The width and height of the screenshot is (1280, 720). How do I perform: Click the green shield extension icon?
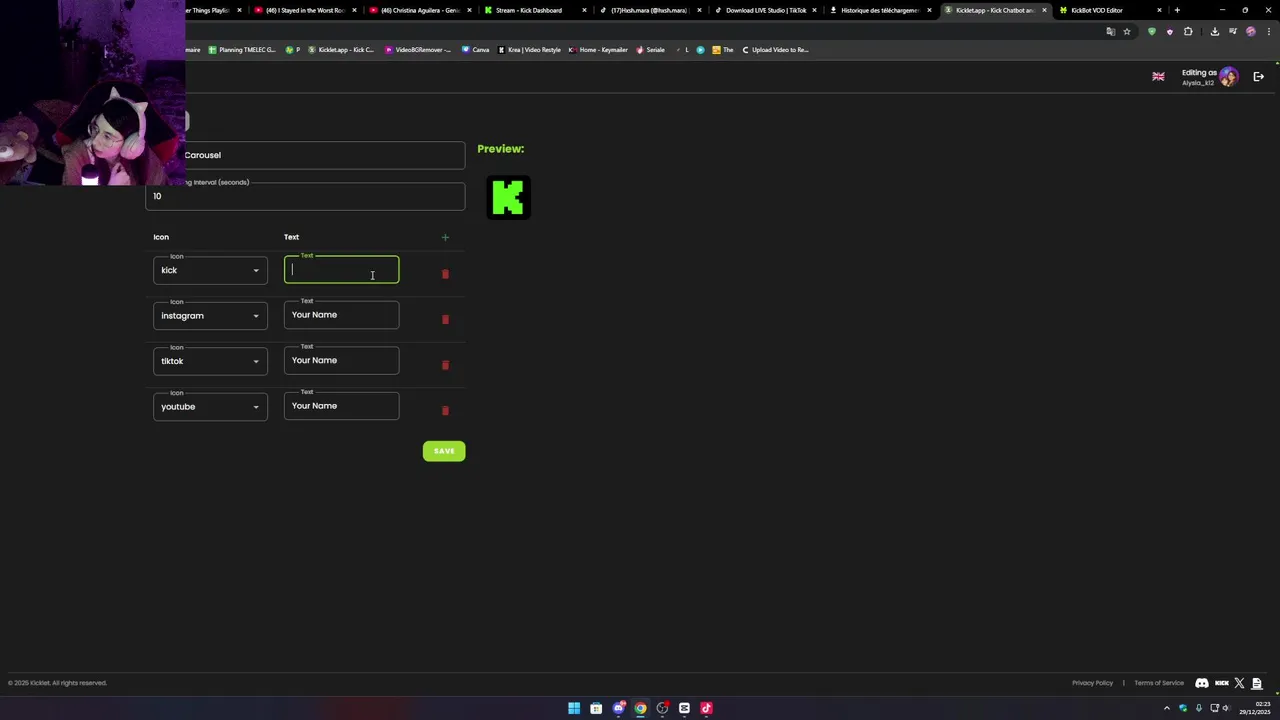pos(1152,32)
